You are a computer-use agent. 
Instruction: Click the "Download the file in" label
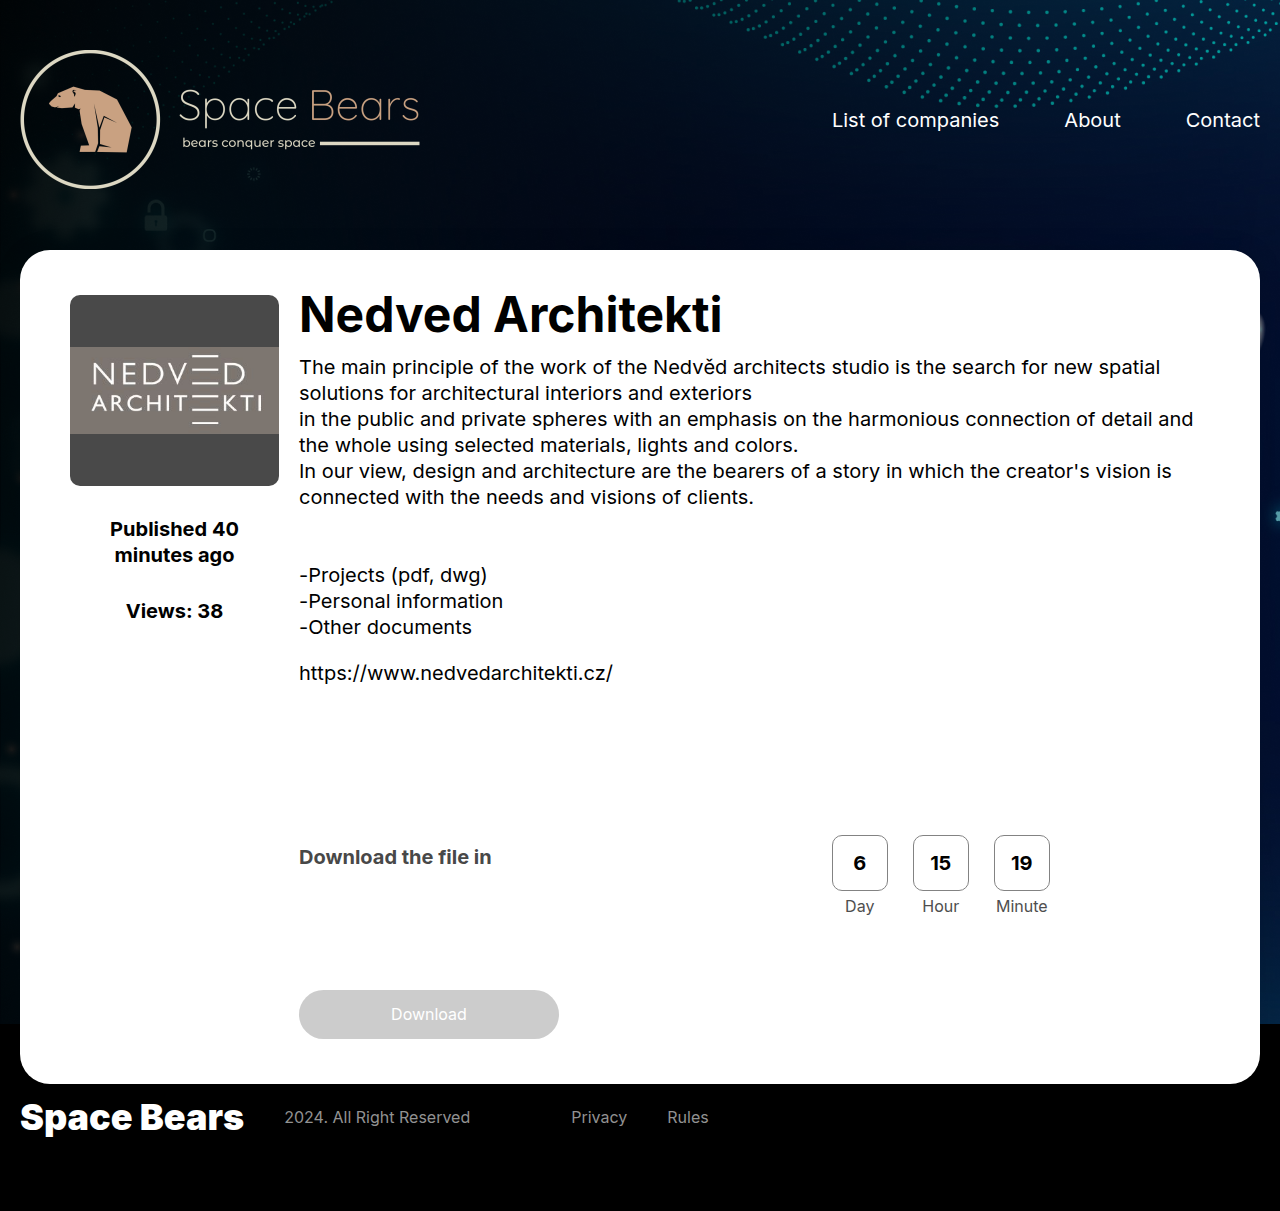[395, 857]
